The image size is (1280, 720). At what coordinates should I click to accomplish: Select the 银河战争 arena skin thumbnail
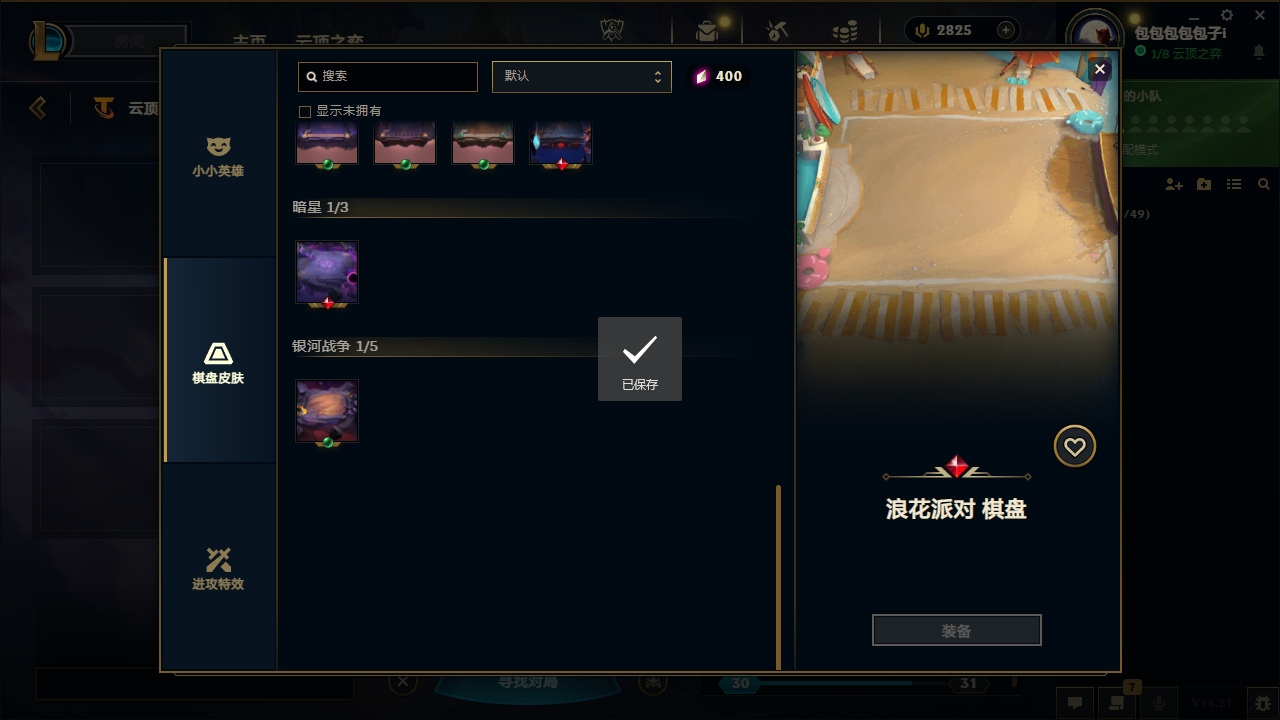(327, 411)
